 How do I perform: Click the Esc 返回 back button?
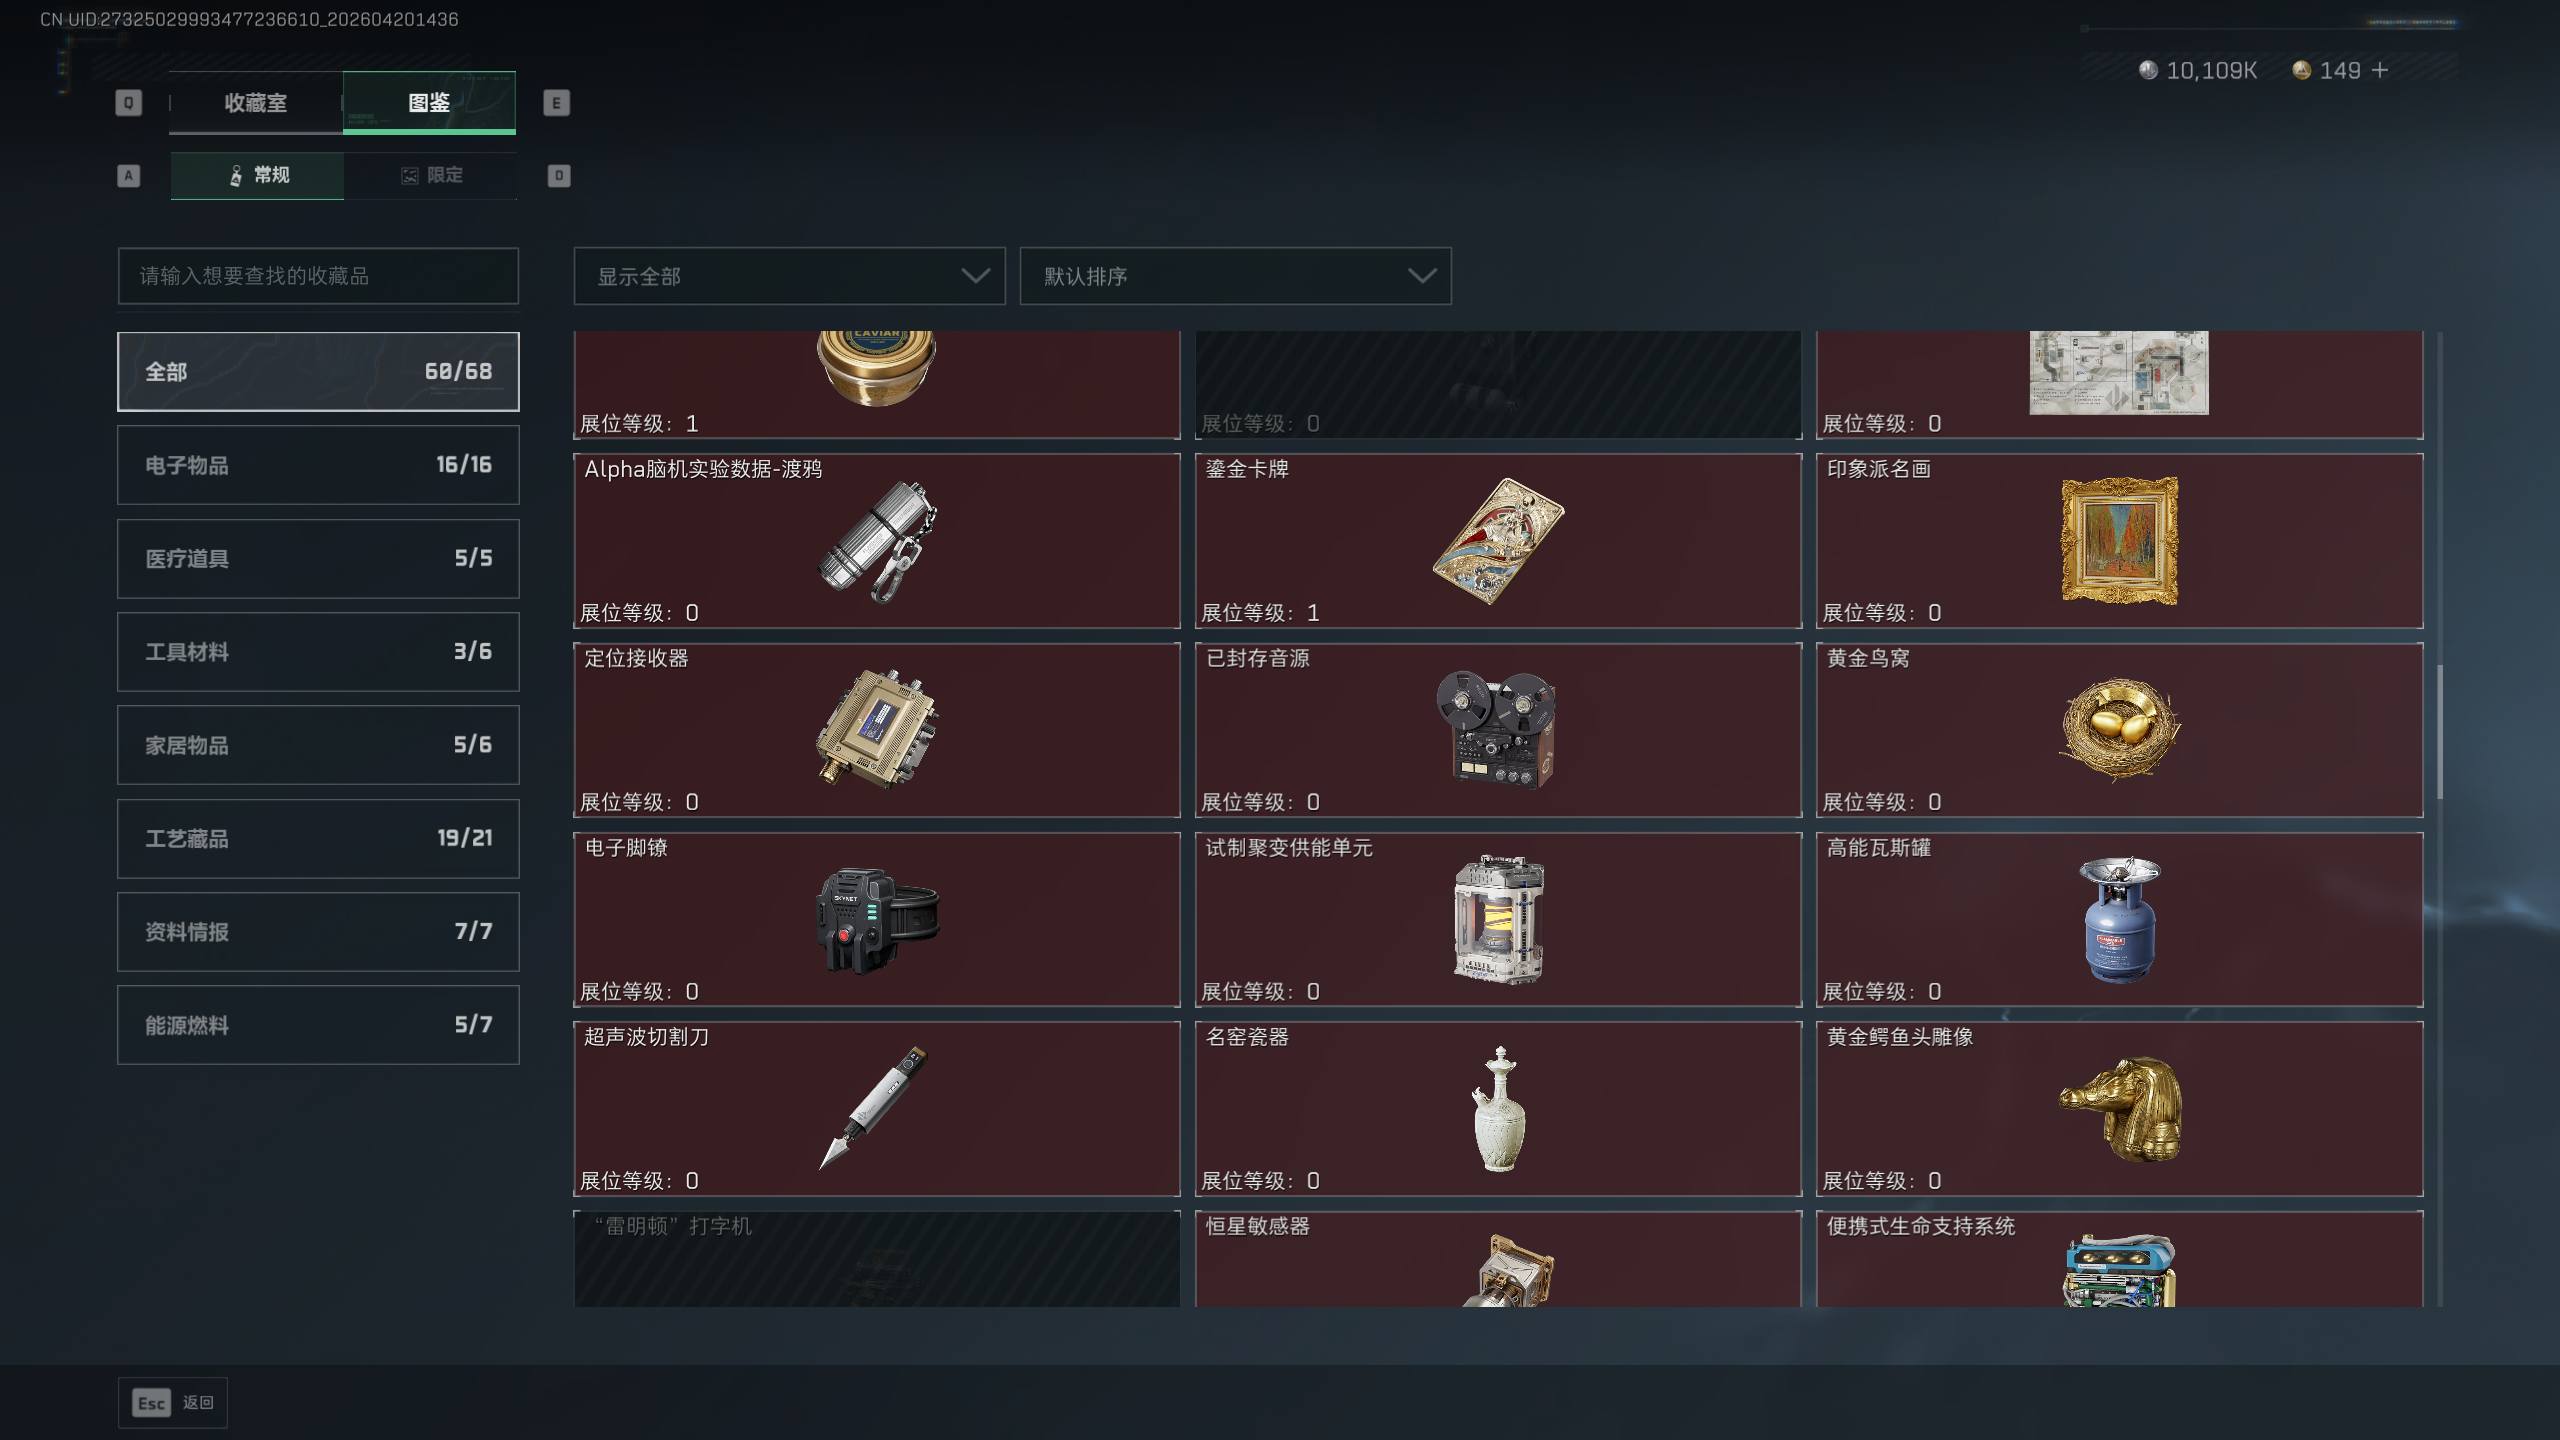tap(173, 1403)
